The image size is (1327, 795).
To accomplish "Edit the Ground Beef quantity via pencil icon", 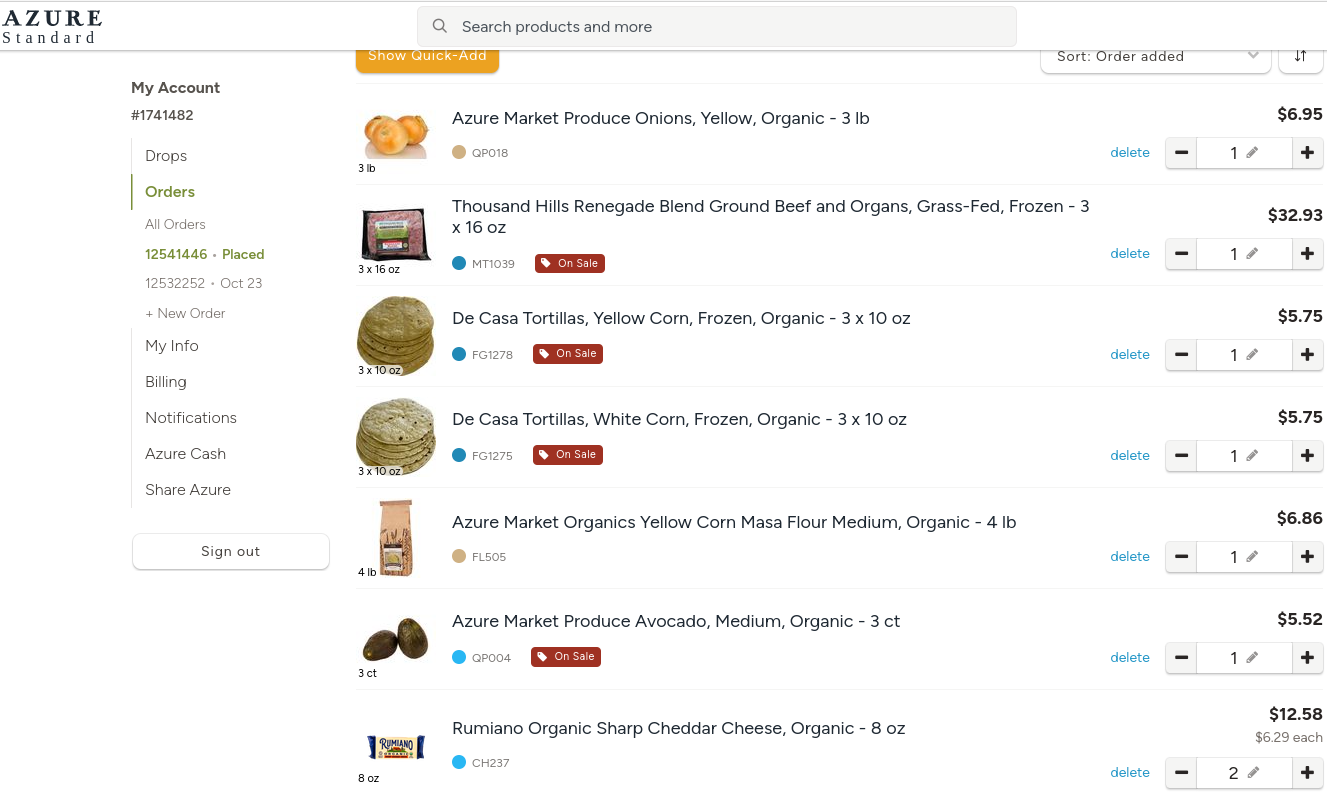I will tap(1252, 254).
